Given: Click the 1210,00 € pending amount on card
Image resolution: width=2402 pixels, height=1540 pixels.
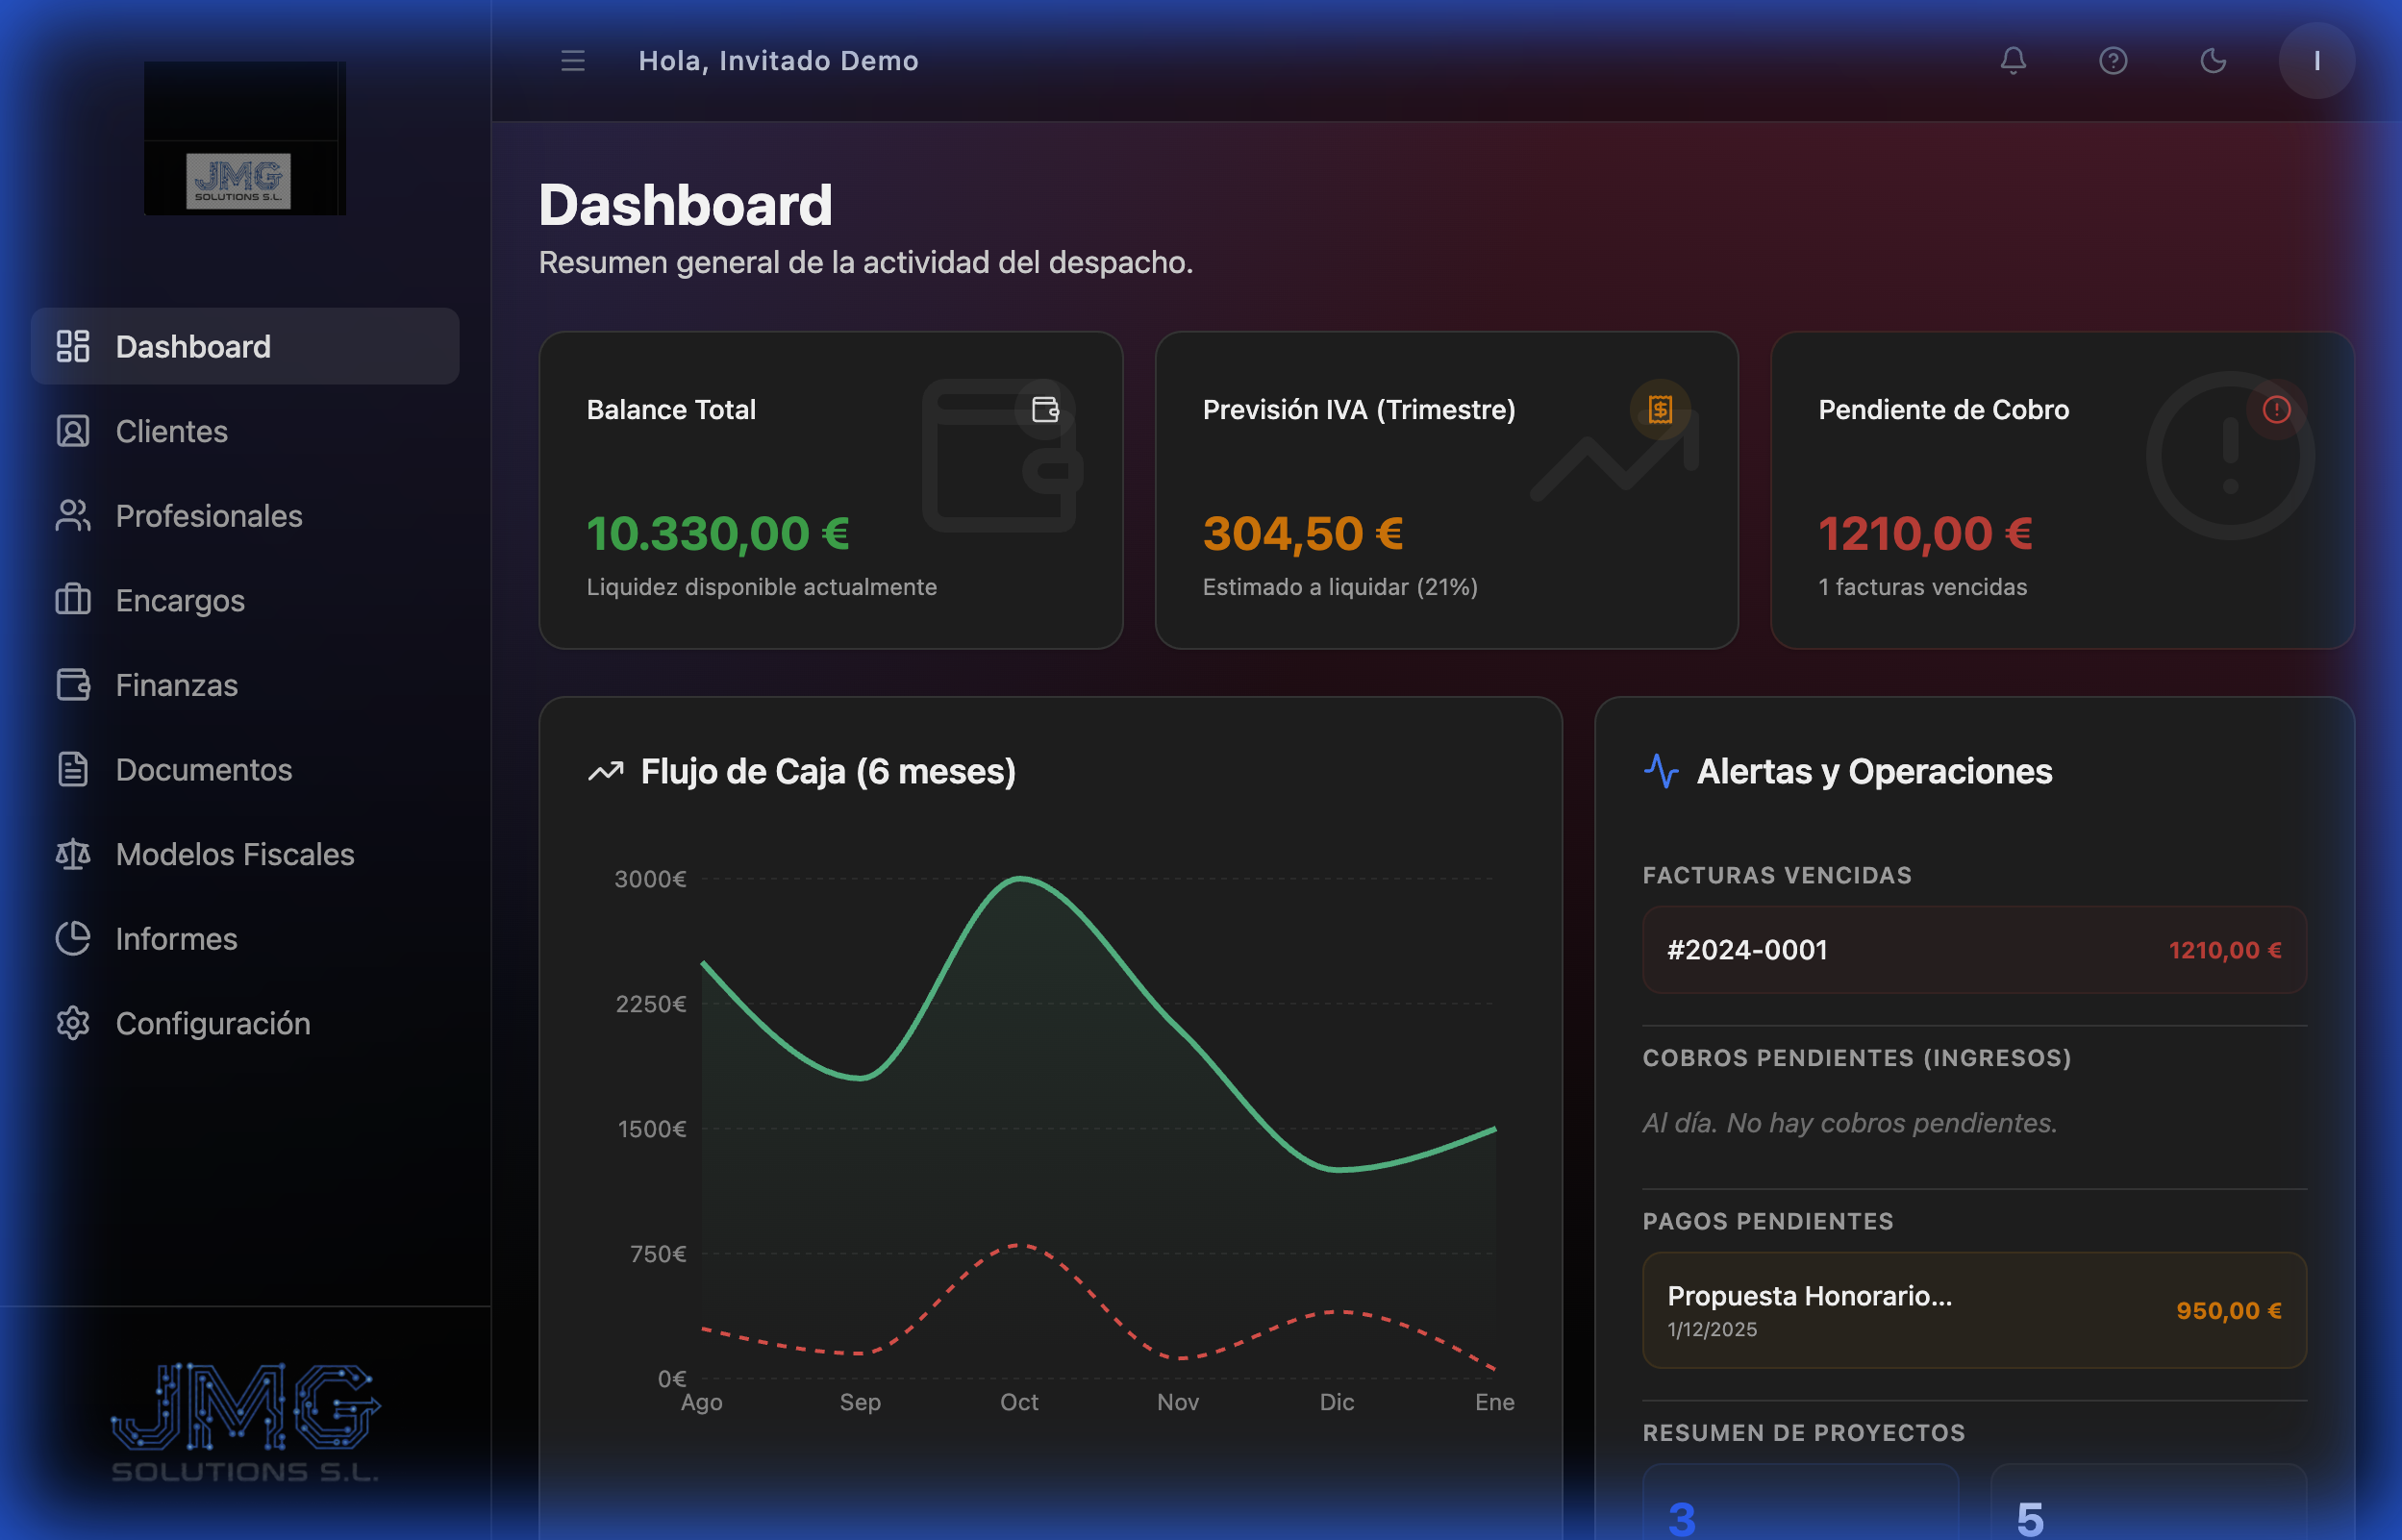Looking at the screenshot, I should tap(1925, 533).
